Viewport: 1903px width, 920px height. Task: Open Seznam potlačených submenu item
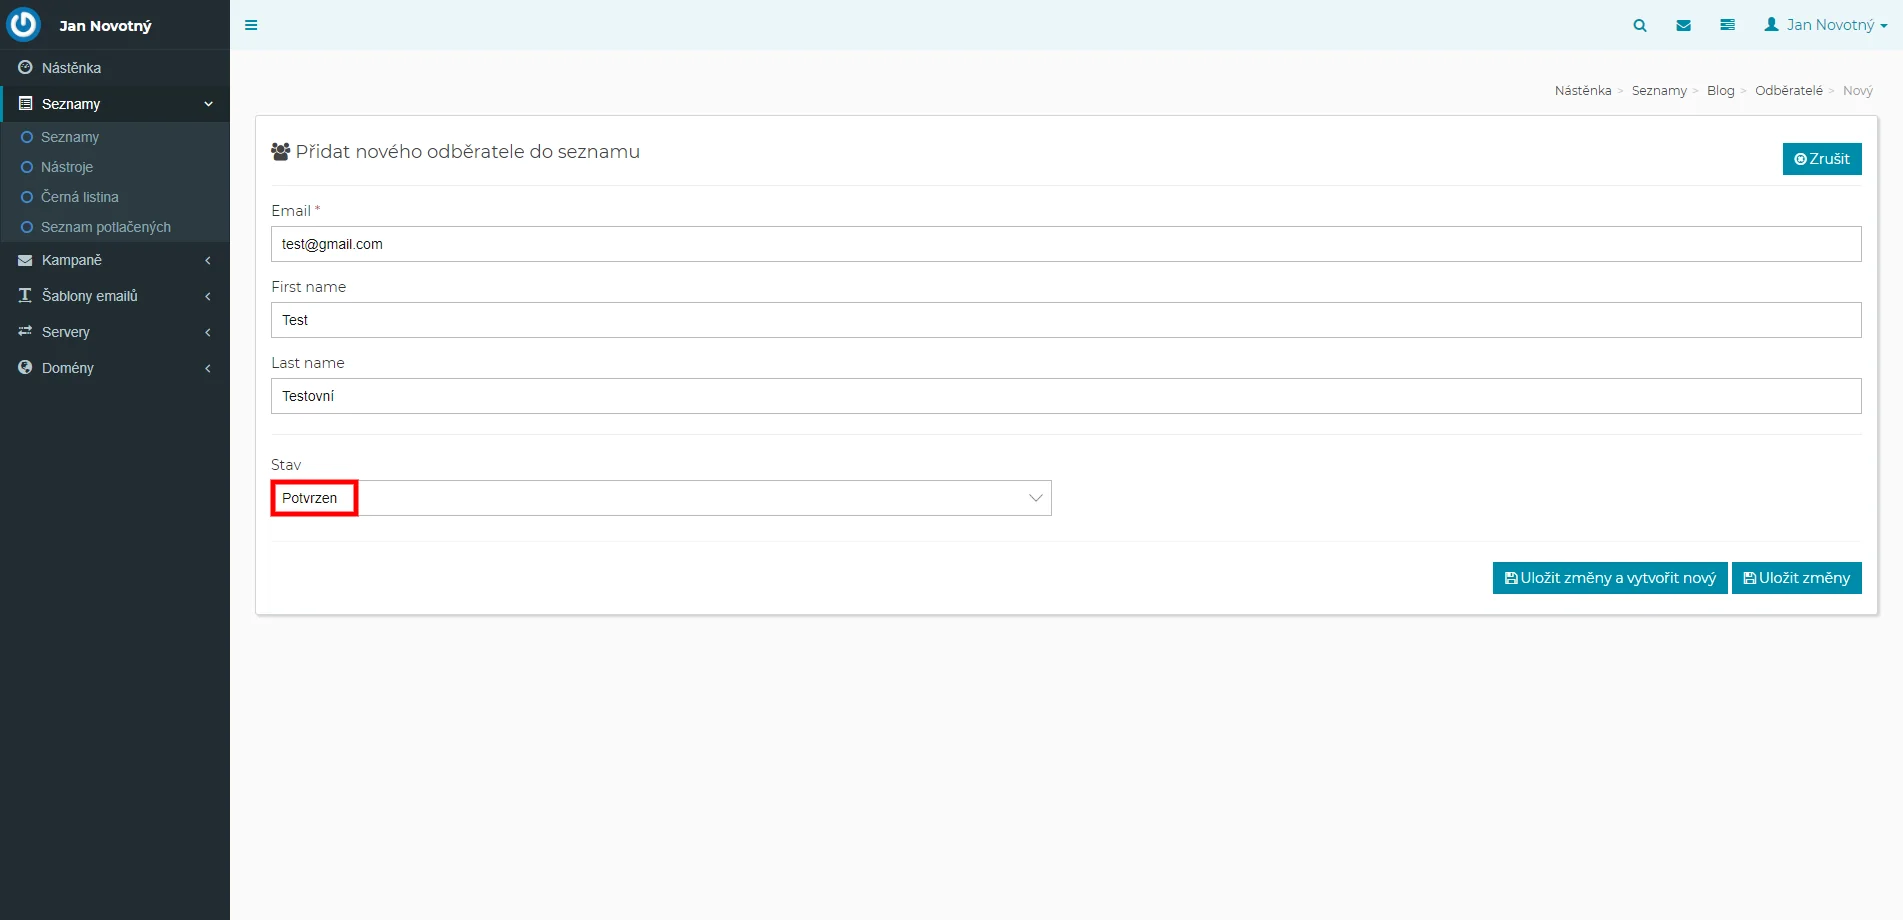[x=105, y=227]
